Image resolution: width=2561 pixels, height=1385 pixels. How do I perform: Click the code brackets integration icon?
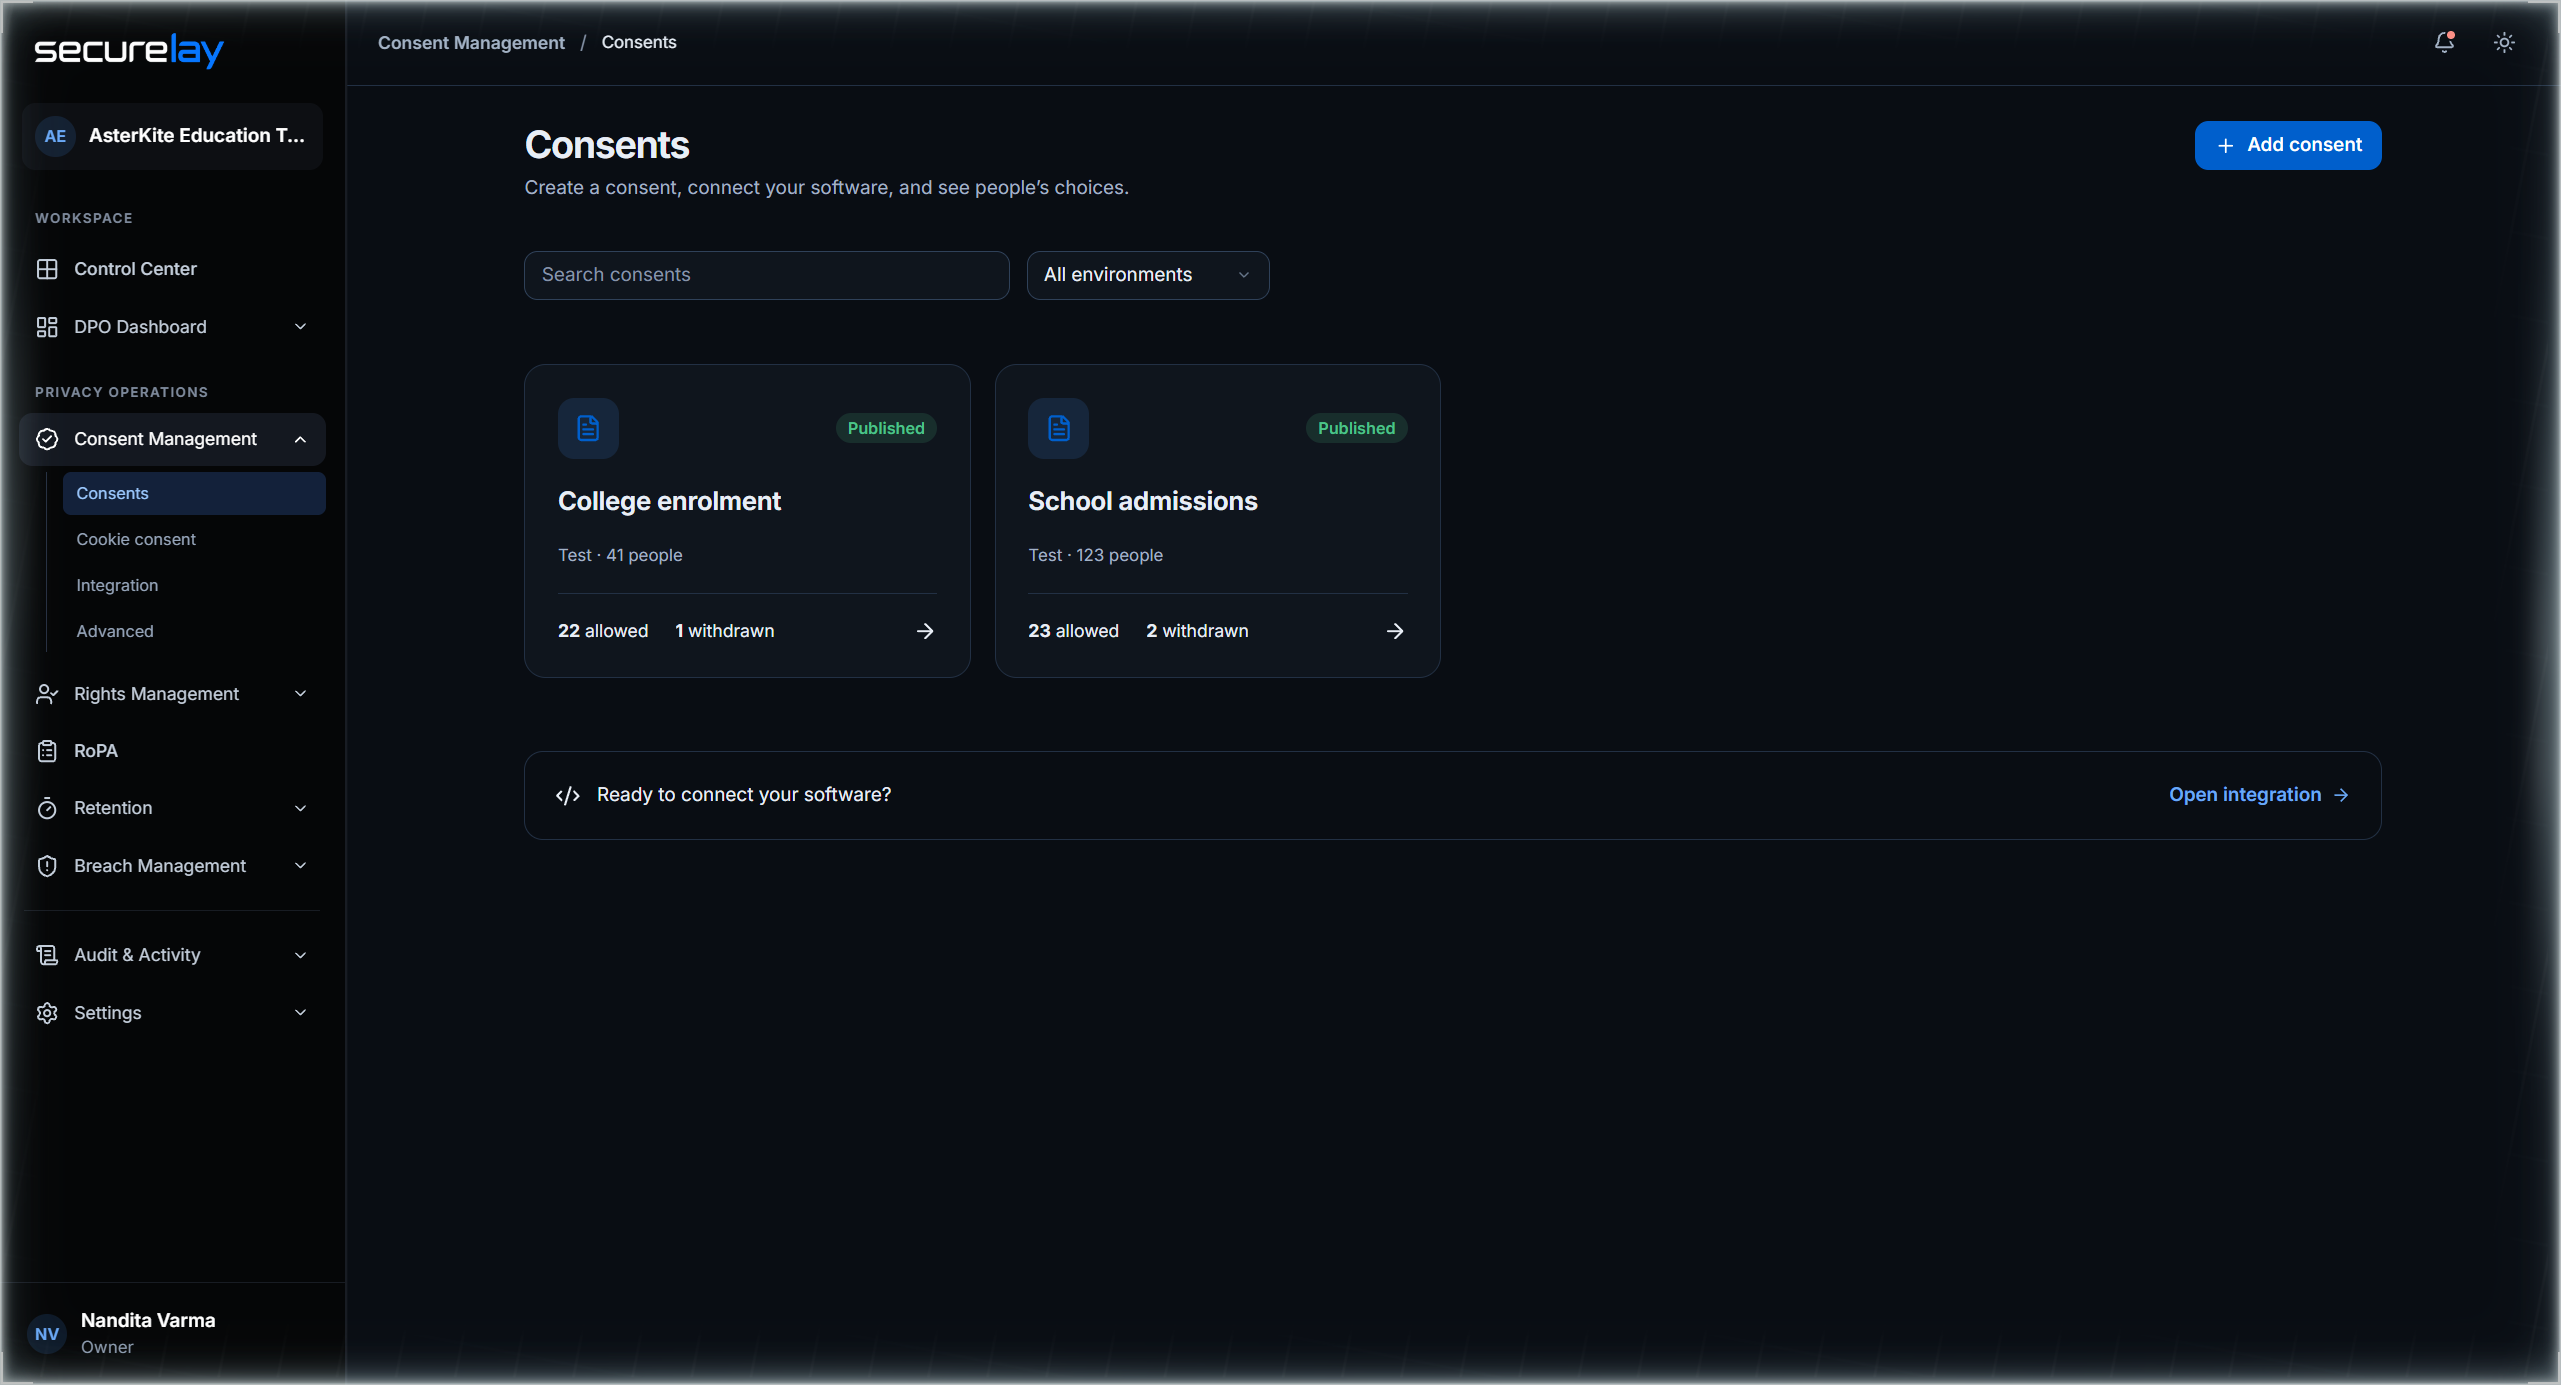point(568,796)
